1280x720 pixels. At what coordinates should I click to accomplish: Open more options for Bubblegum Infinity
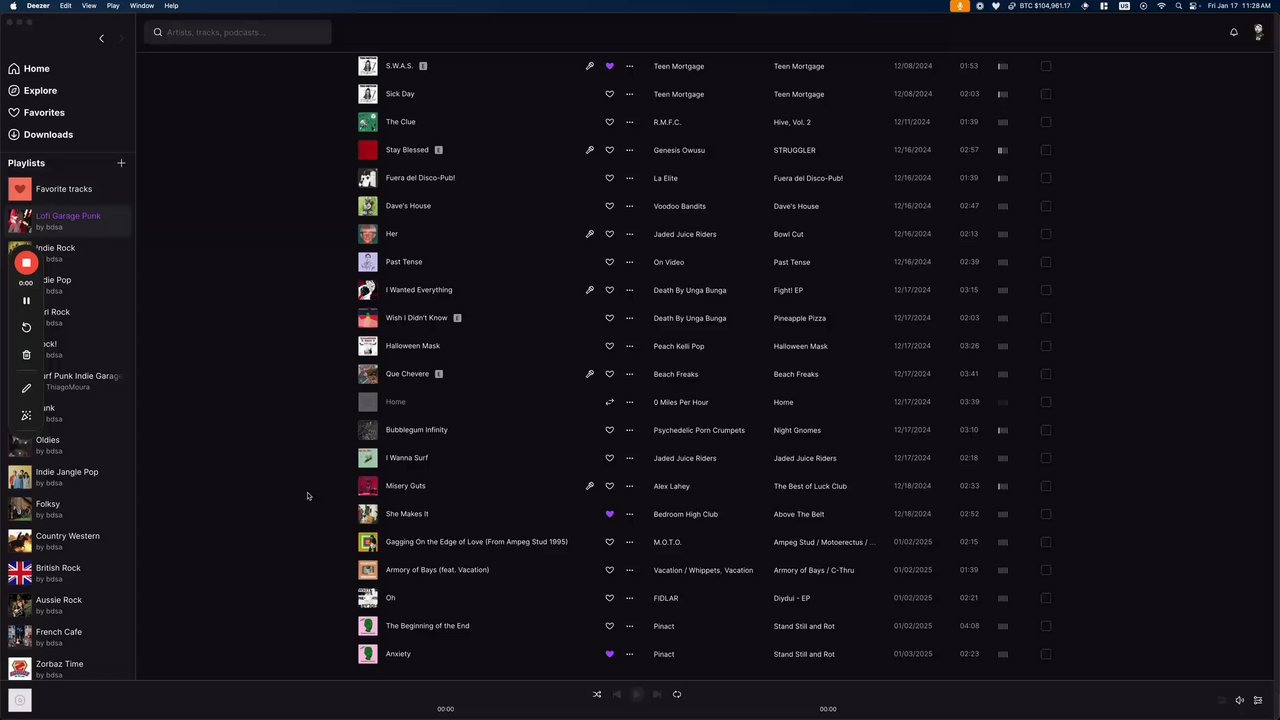[629, 430]
